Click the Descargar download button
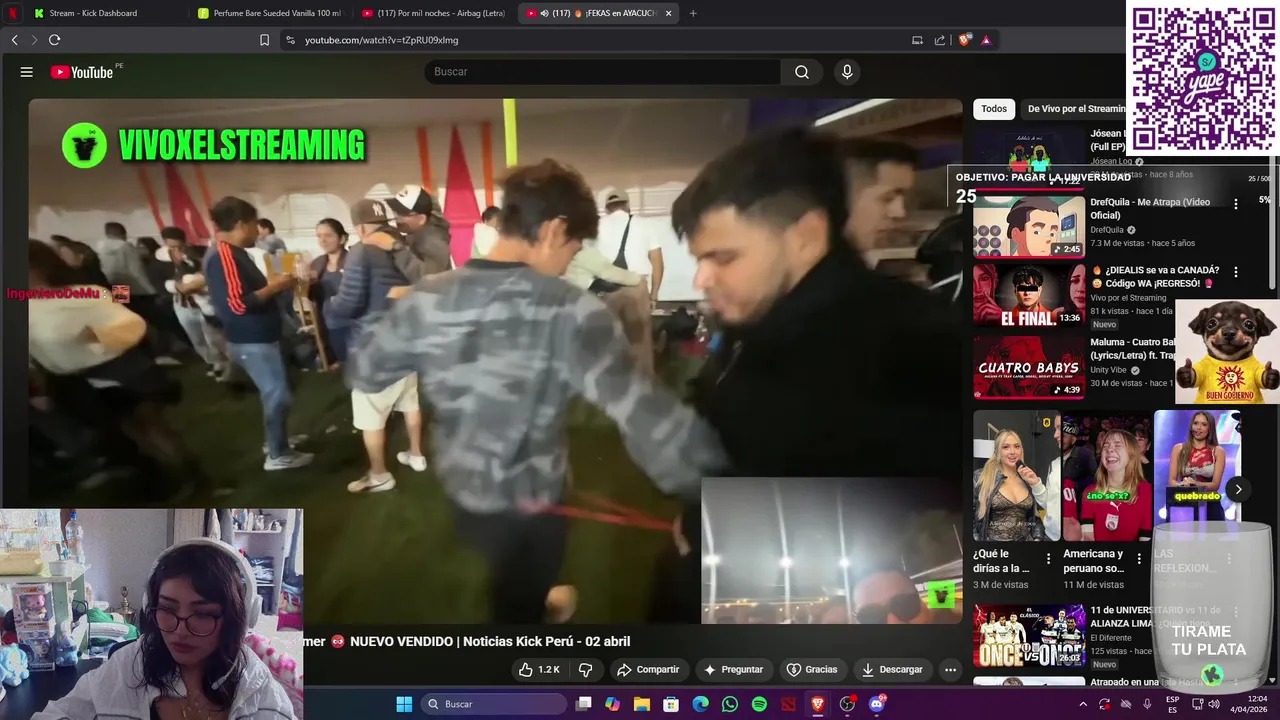1280x720 pixels. click(892, 669)
